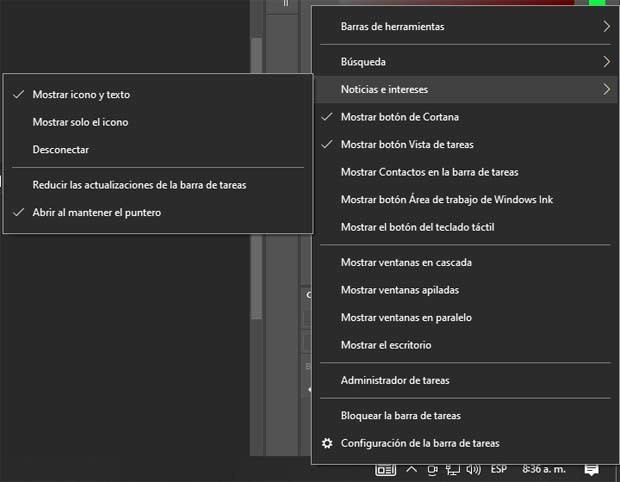Choose Mostrar ventanas en paralelo
The width and height of the screenshot is (620, 482).
[465, 318]
